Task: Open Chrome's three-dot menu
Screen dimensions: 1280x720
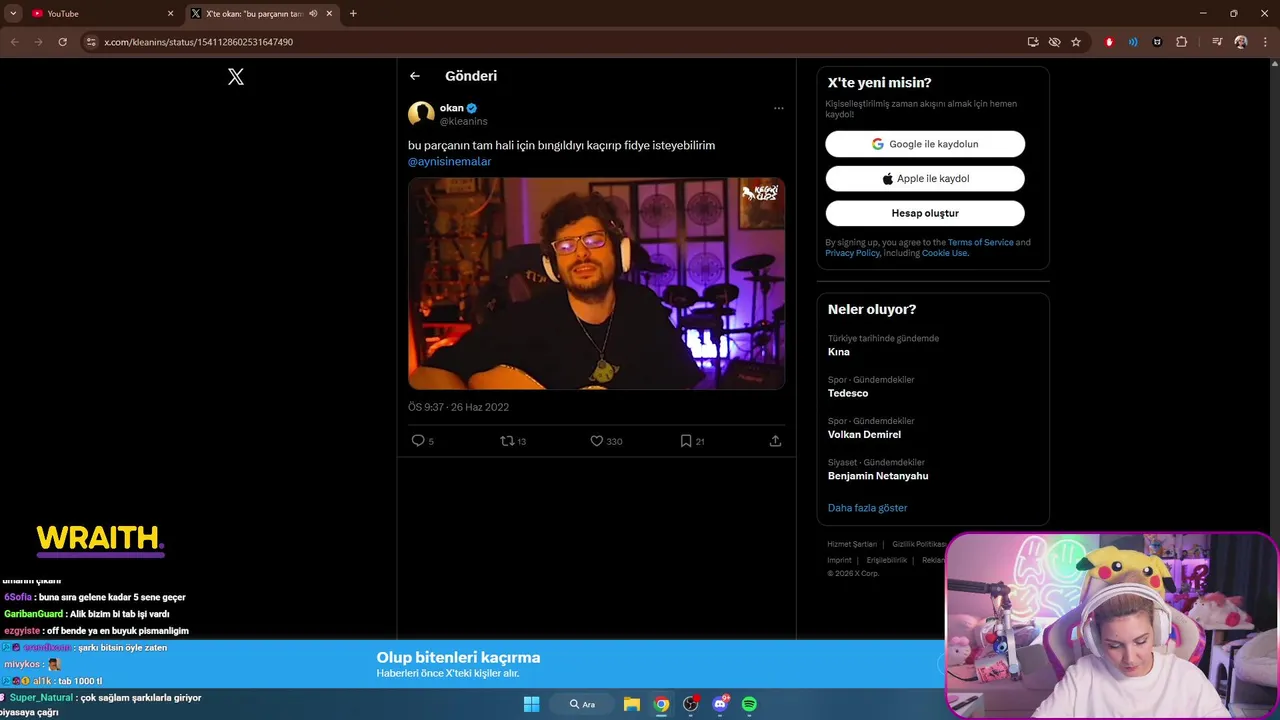Action: pyautogui.click(x=1265, y=42)
